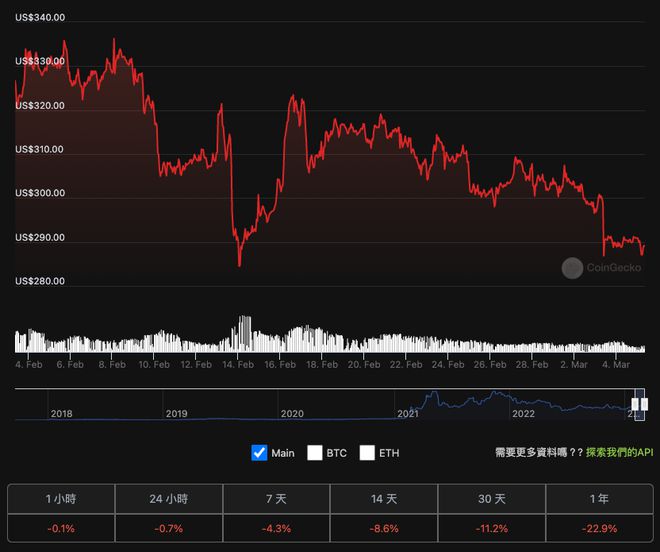Screen dimensions: 660x552
Task: Select the 1 年 period tab
Action: [x=599, y=499]
